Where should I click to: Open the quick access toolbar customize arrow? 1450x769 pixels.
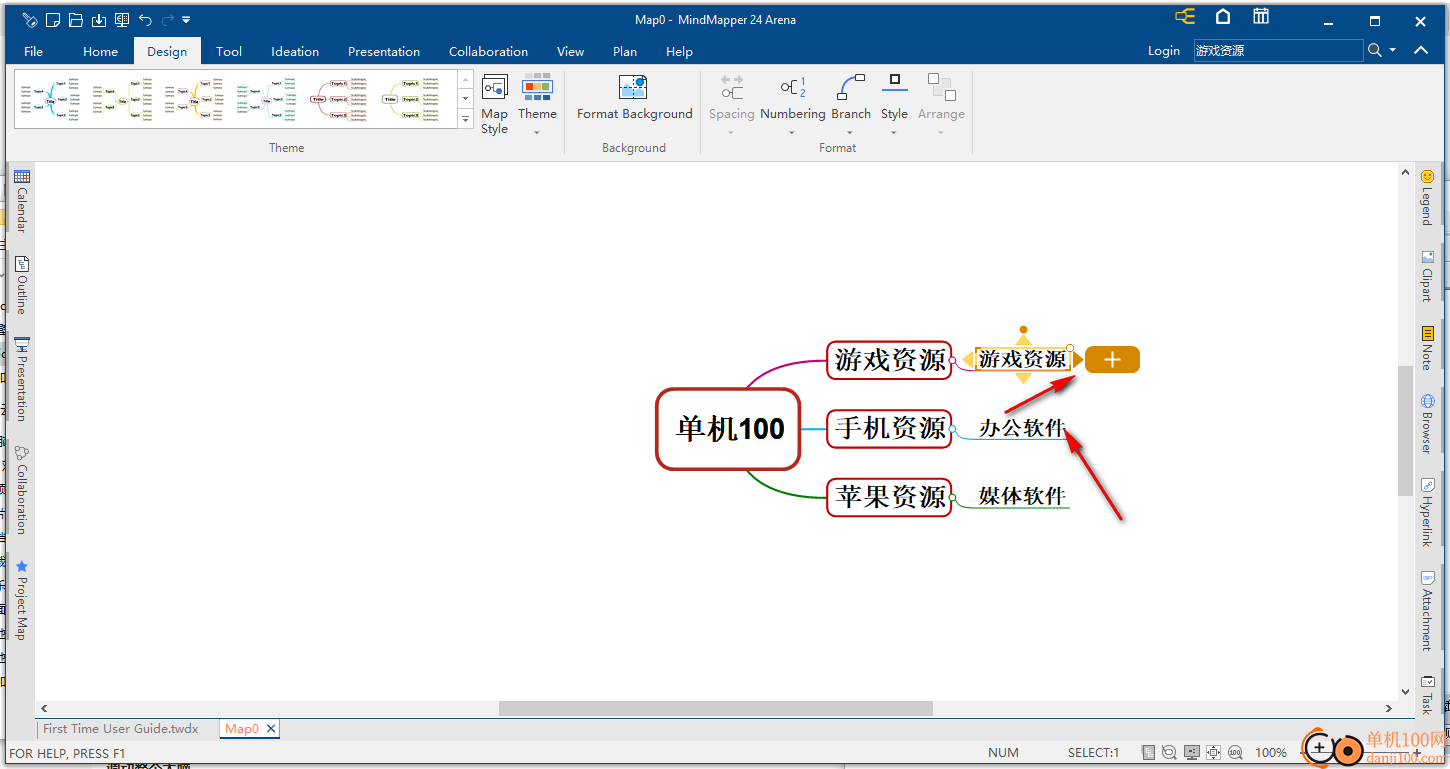(x=186, y=20)
